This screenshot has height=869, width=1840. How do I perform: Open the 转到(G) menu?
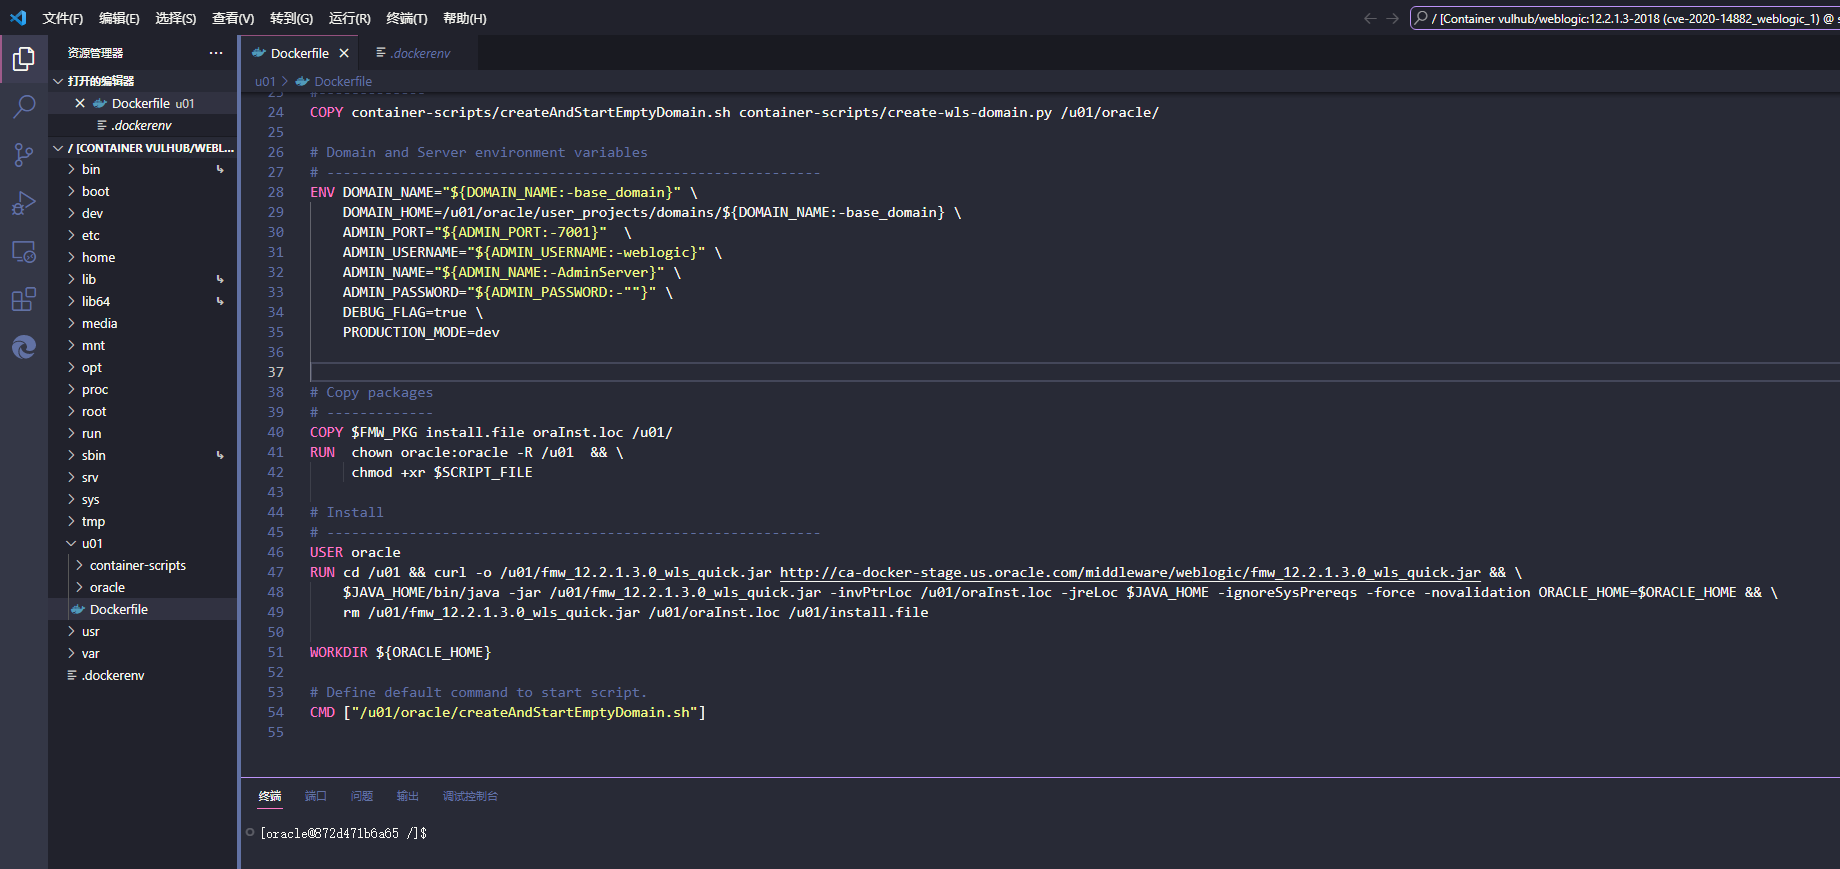click(291, 18)
